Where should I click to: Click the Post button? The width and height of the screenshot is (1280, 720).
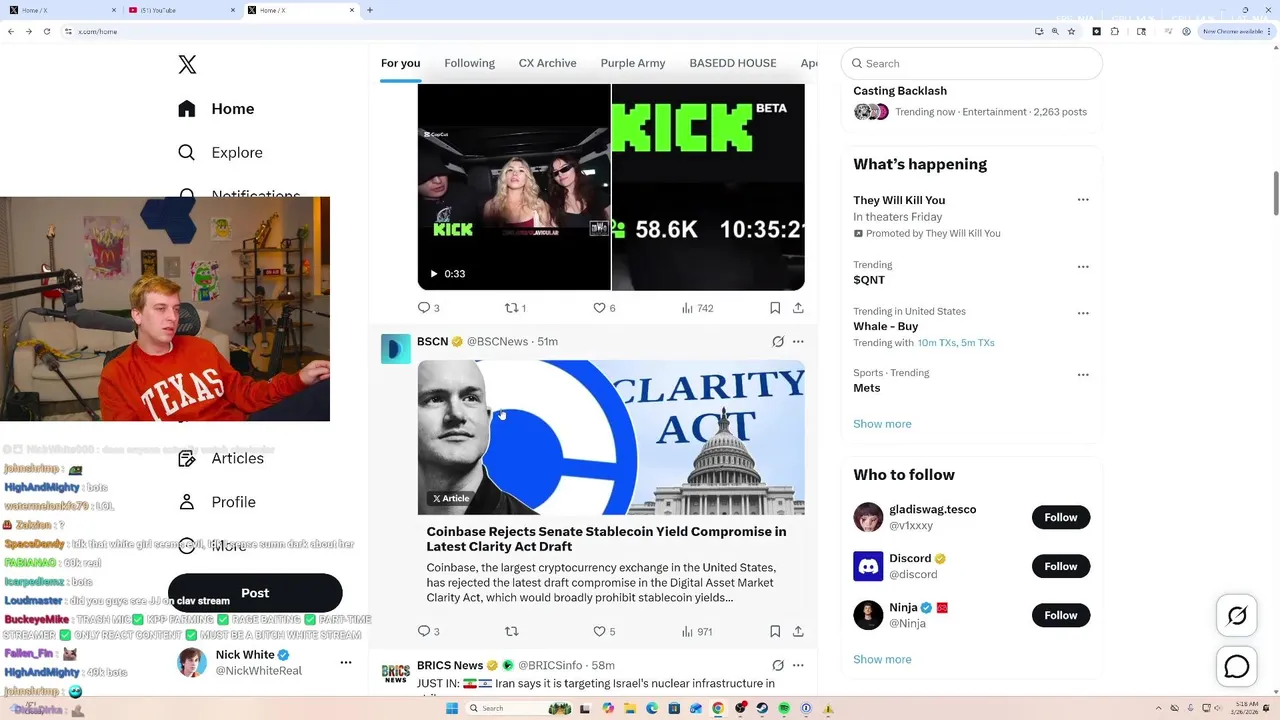click(x=255, y=593)
